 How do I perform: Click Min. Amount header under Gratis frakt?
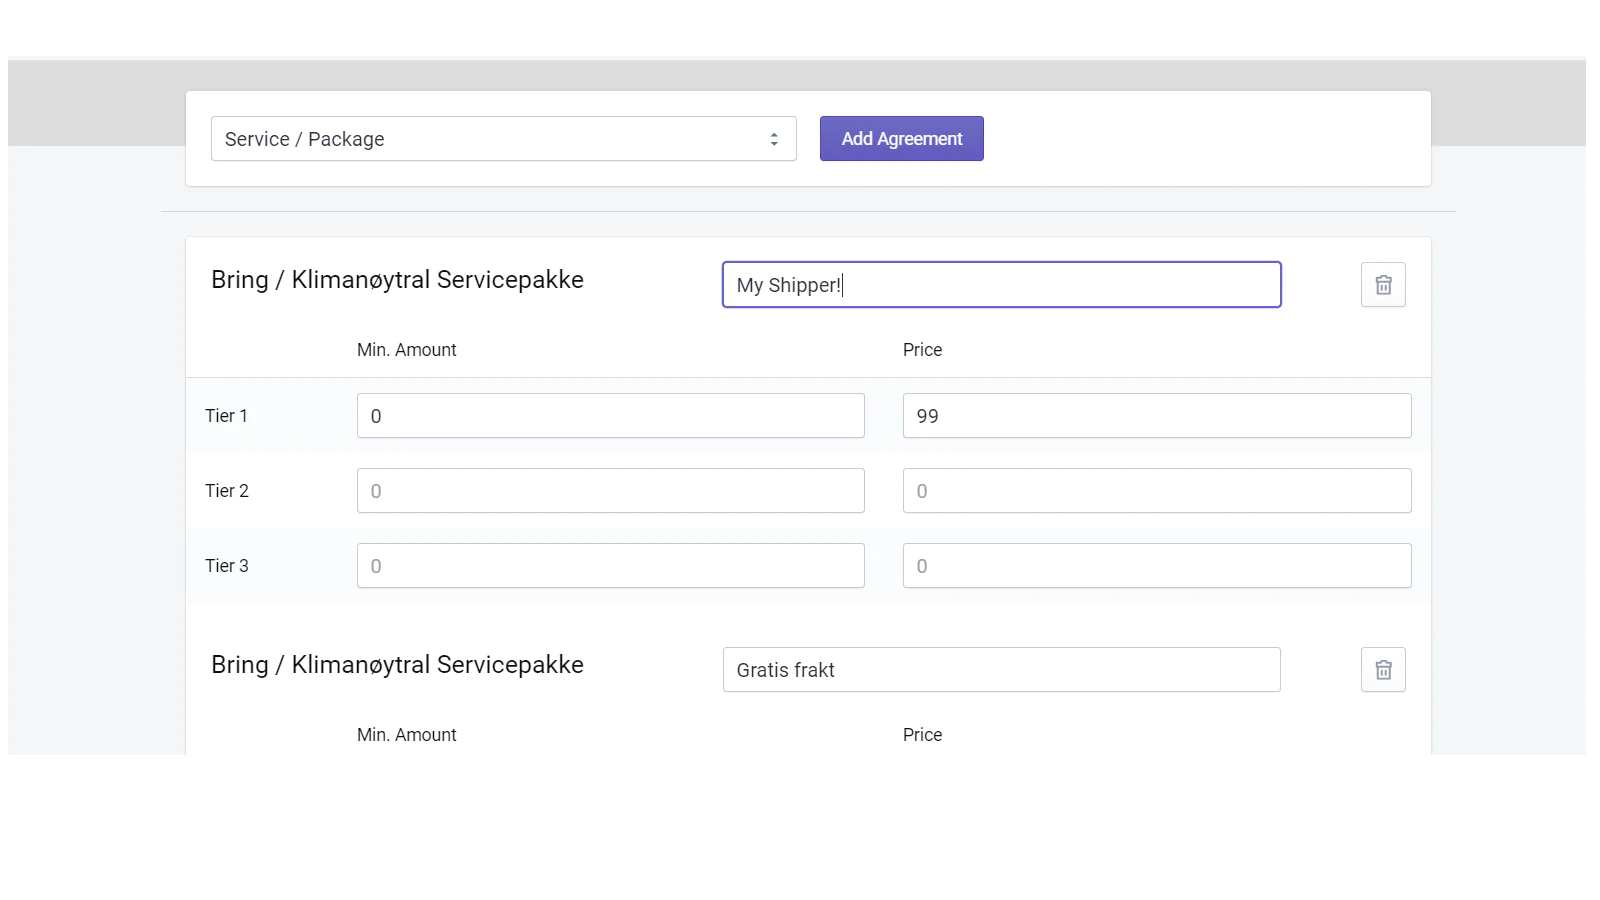click(407, 735)
